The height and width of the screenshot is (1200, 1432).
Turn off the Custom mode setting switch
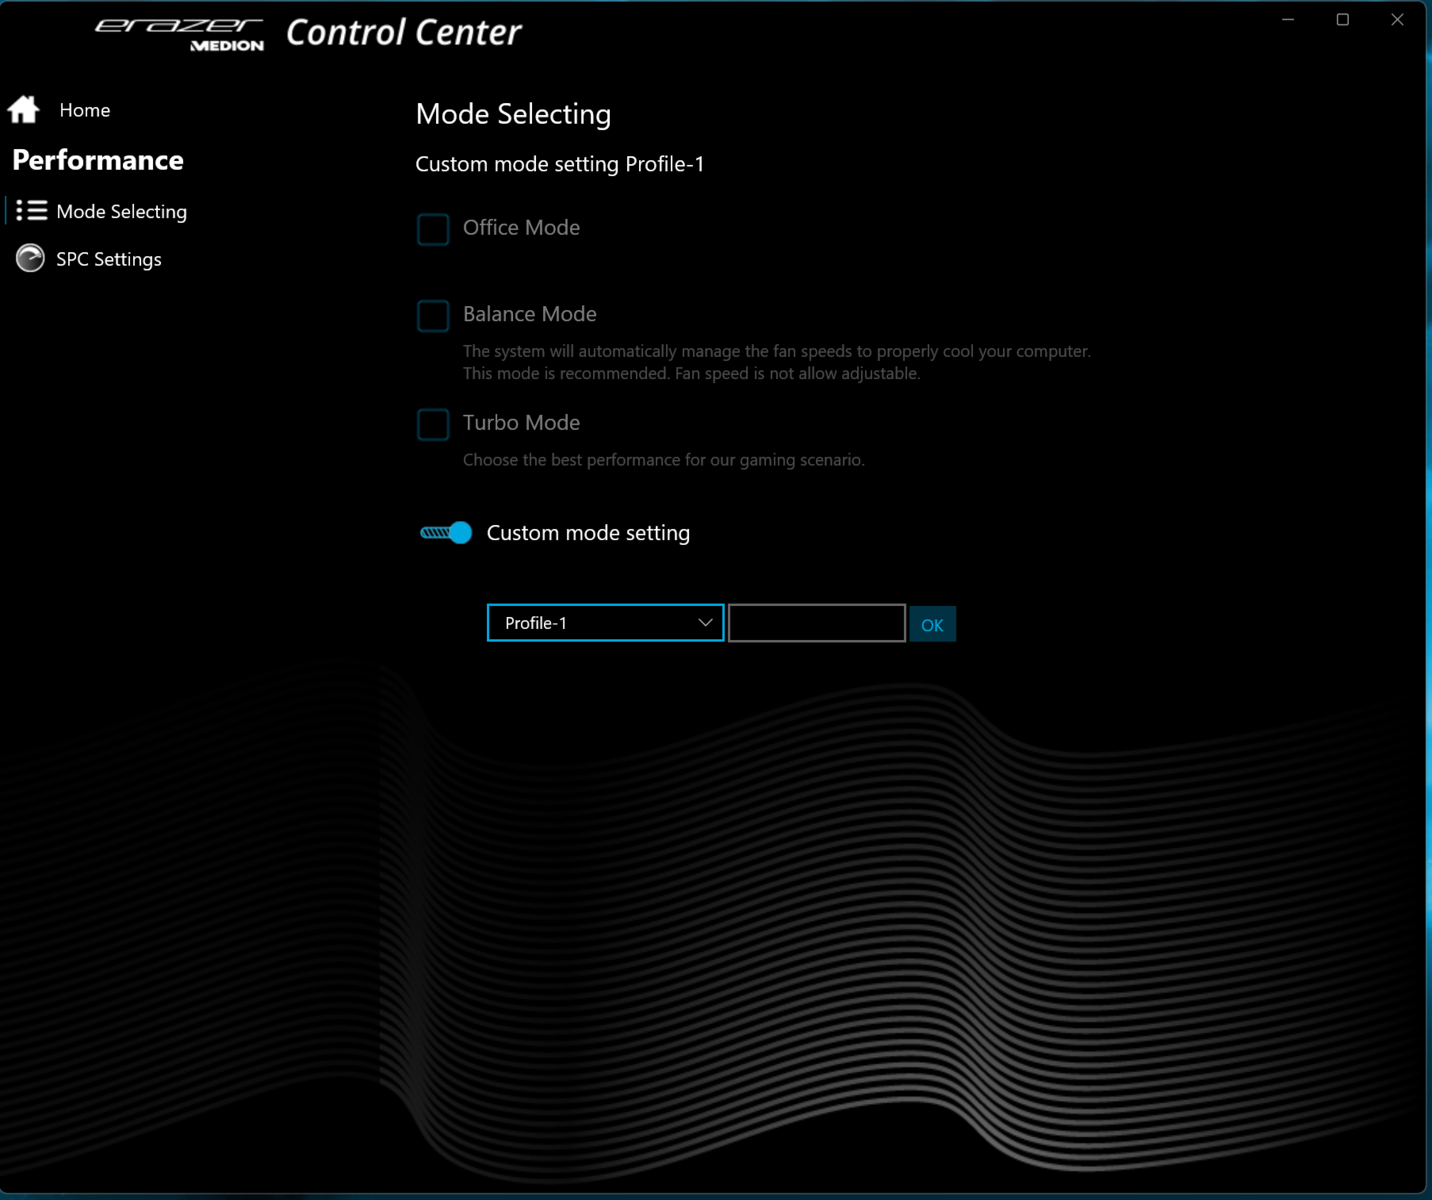pyautogui.click(x=446, y=533)
